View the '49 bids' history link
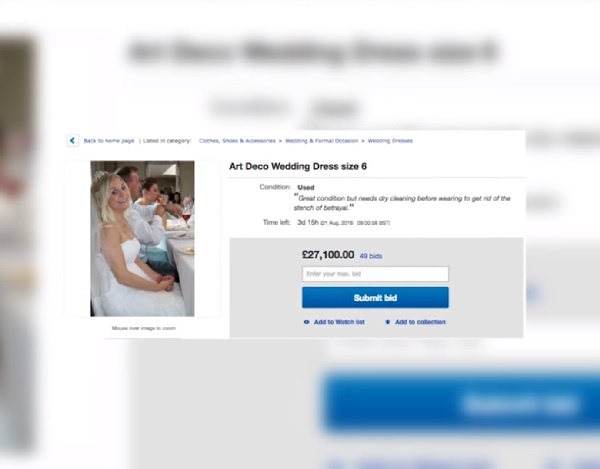The image size is (600, 469). [x=371, y=256]
